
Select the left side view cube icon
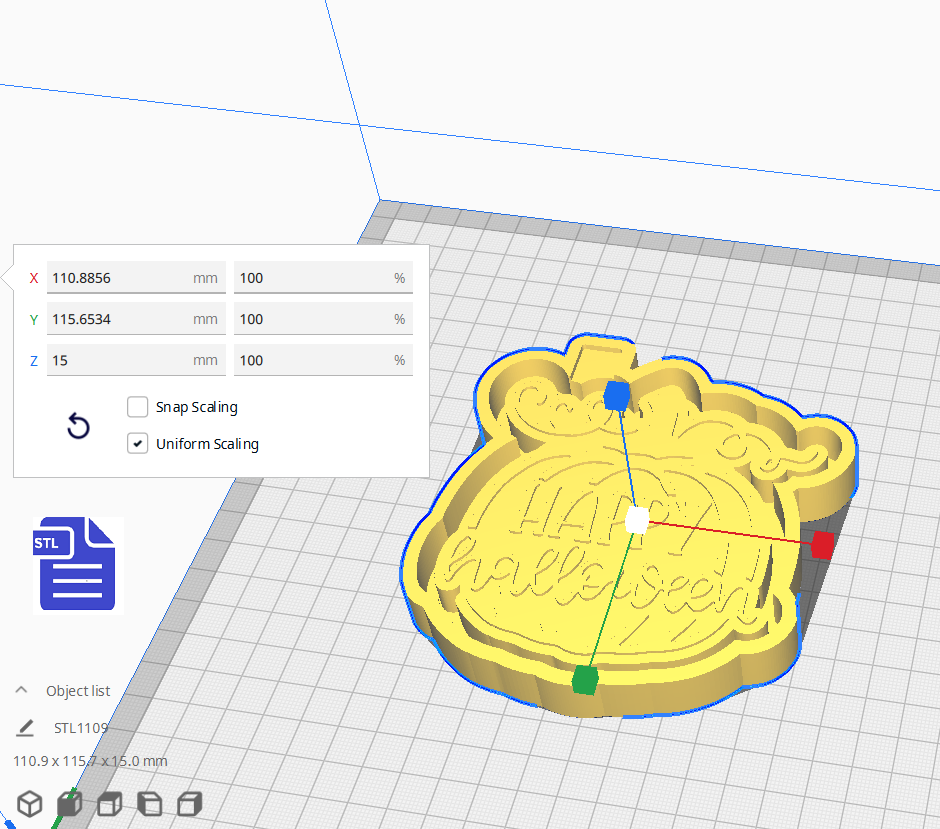pos(149,803)
